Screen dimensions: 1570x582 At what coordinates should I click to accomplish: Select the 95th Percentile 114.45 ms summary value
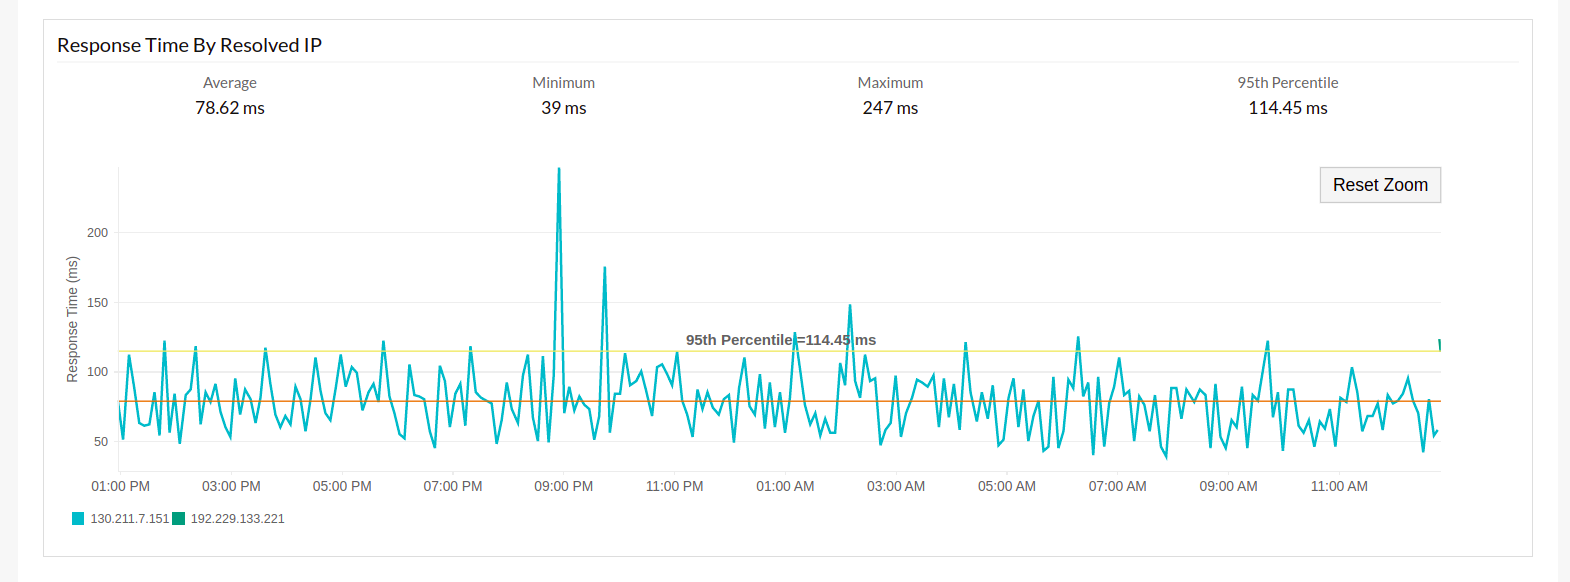(1288, 108)
